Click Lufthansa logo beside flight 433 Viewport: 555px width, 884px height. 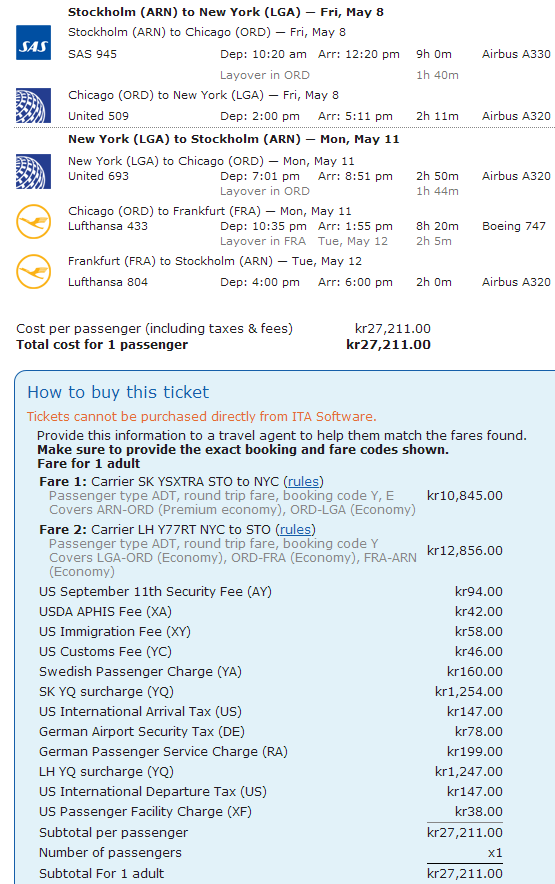[33, 222]
